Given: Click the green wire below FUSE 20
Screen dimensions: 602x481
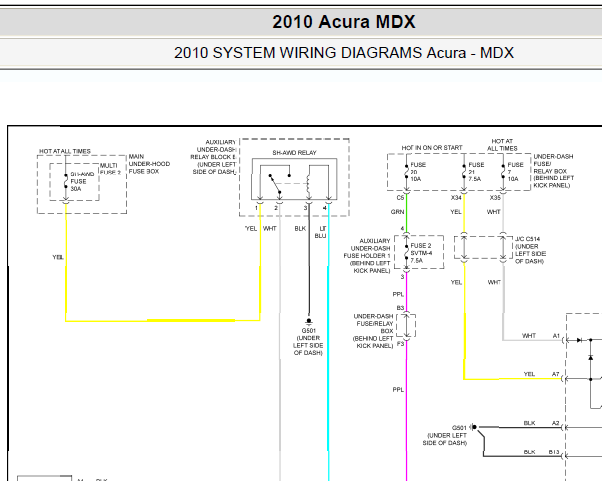Looking at the screenshot, I should pyautogui.click(x=406, y=212).
